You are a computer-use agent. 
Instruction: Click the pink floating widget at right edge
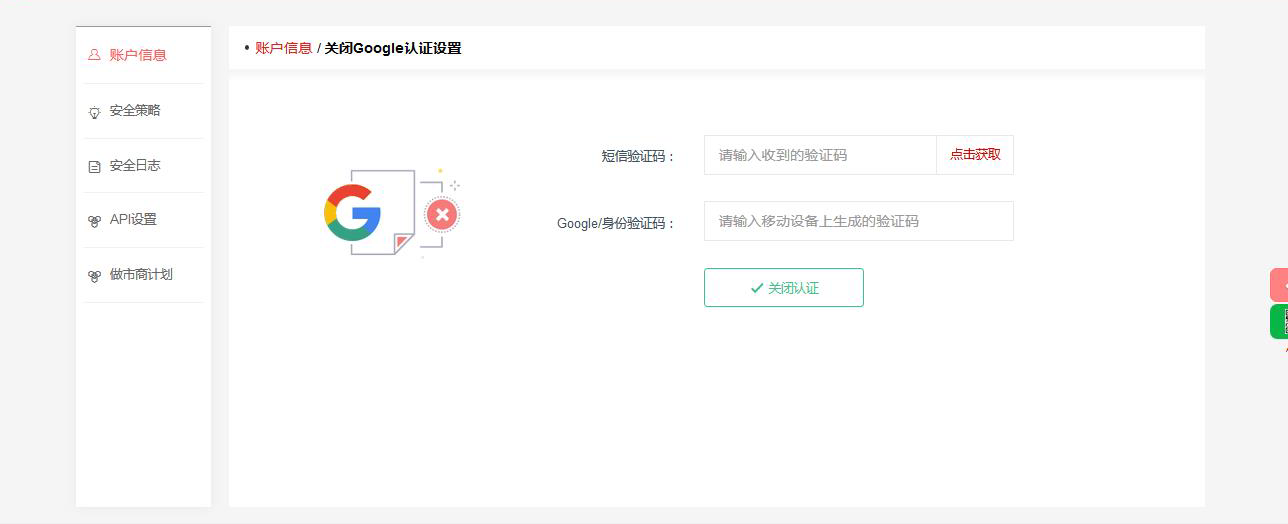pos(1279,285)
